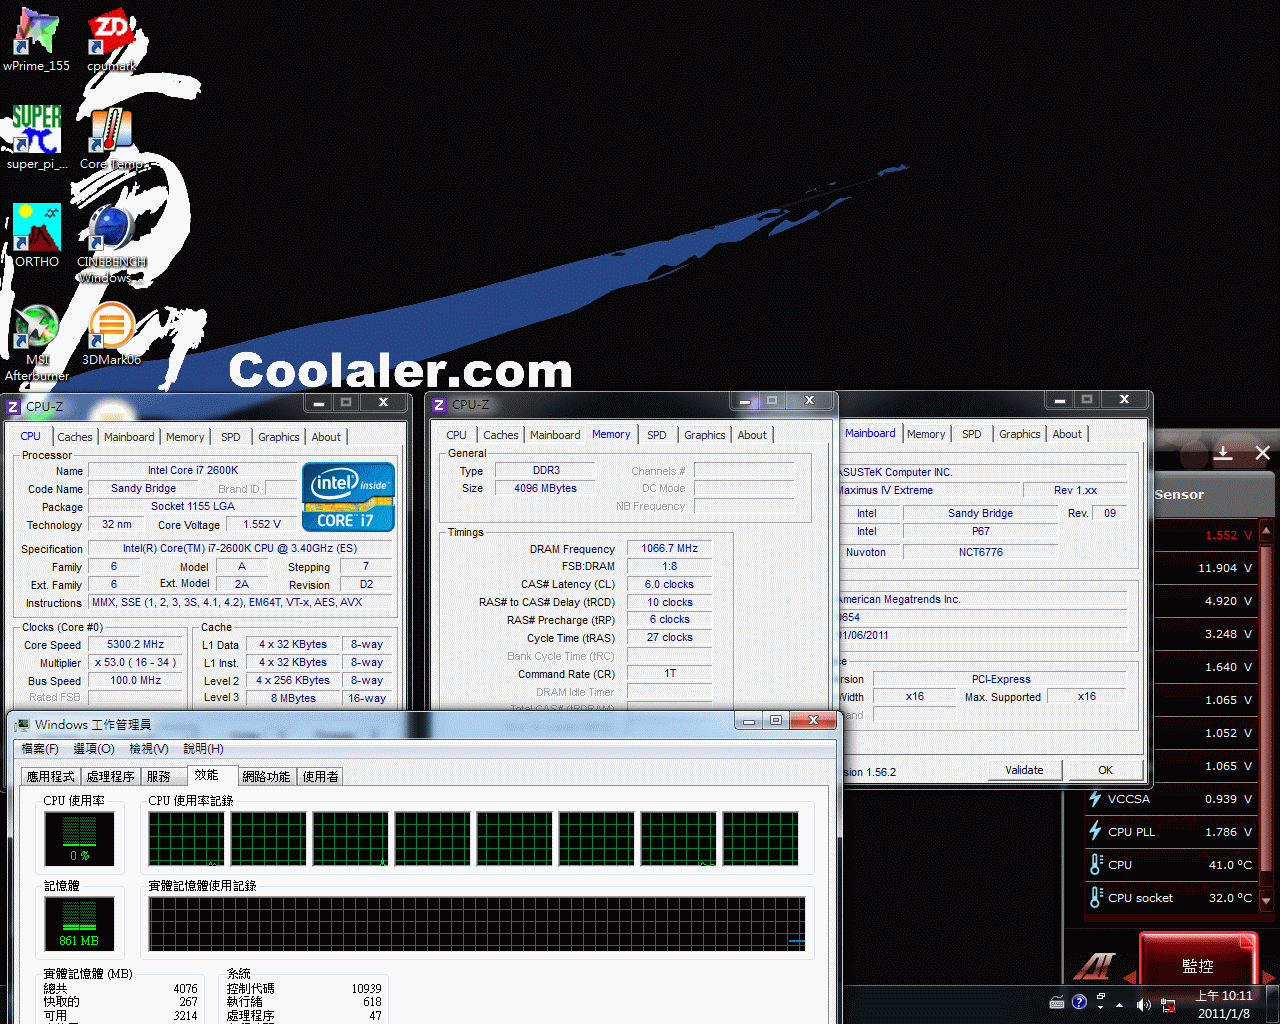Image resolution: width=1280 pixels, height=1024 pixels.
Task: Open 檔案(F) menu in Task Manager
Action: point(41,749)
